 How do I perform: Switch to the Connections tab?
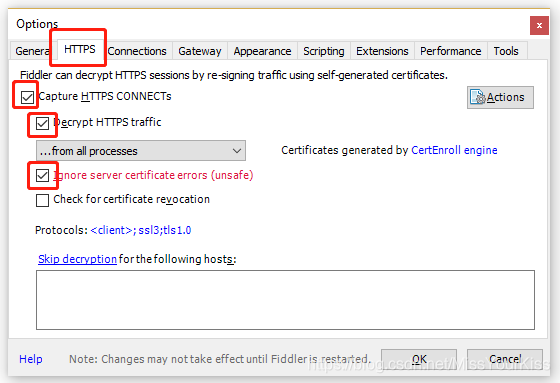[137, 51]
